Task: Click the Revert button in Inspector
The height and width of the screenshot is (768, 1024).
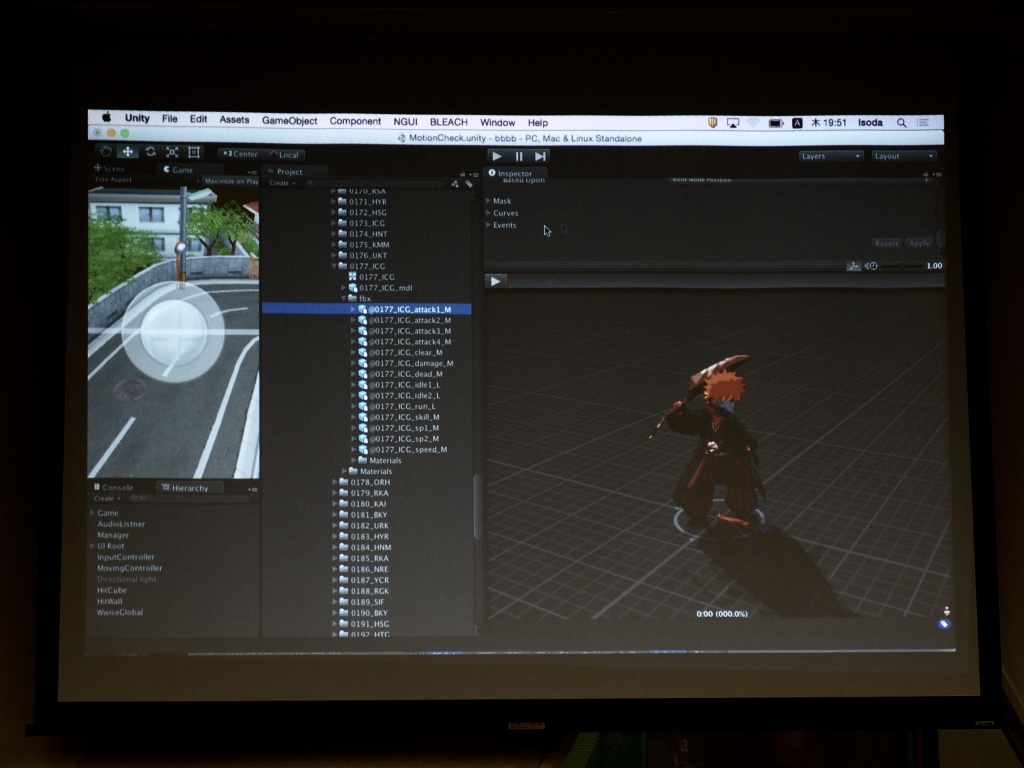Action: (x=886, y=243)
